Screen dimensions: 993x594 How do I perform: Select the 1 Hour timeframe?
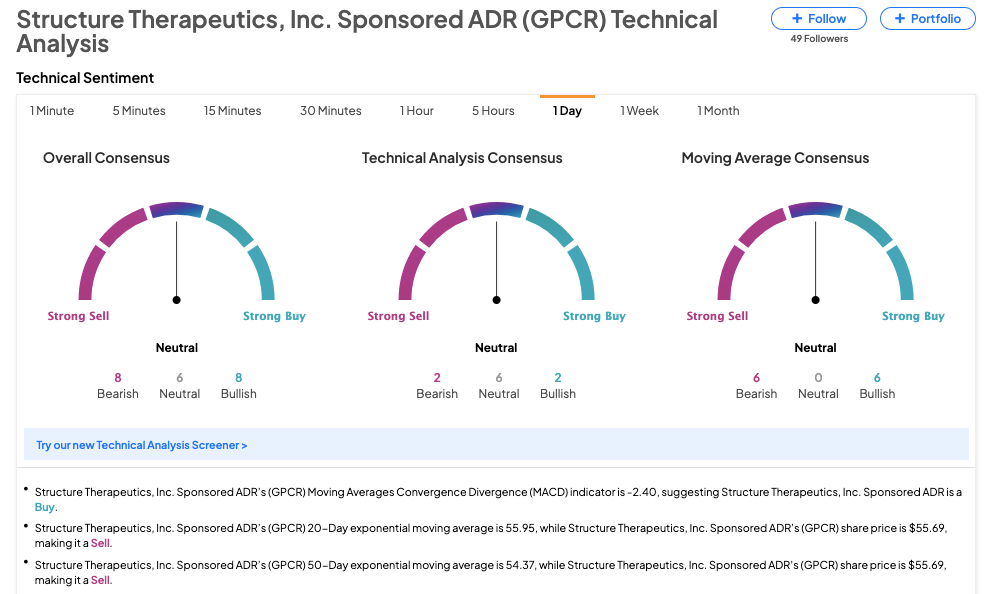416,111
